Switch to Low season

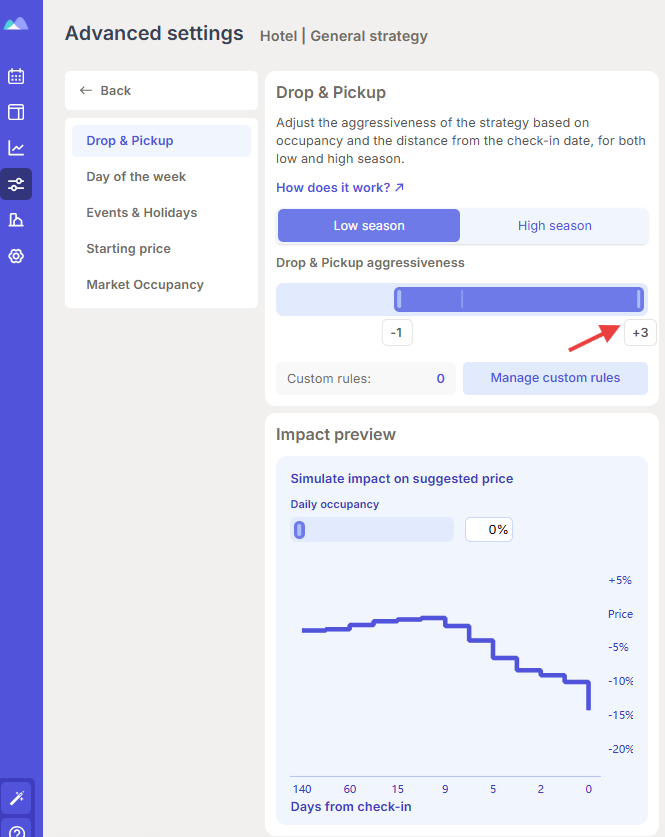tap(369, 226)
